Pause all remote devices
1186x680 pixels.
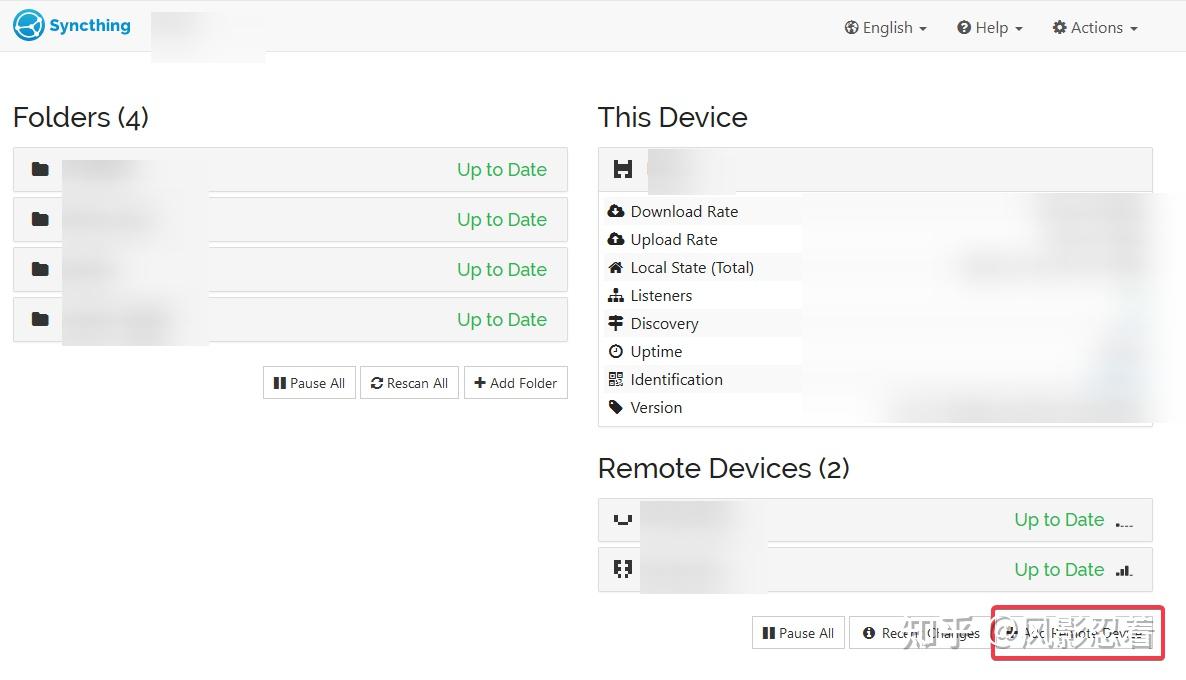[798, 633]
